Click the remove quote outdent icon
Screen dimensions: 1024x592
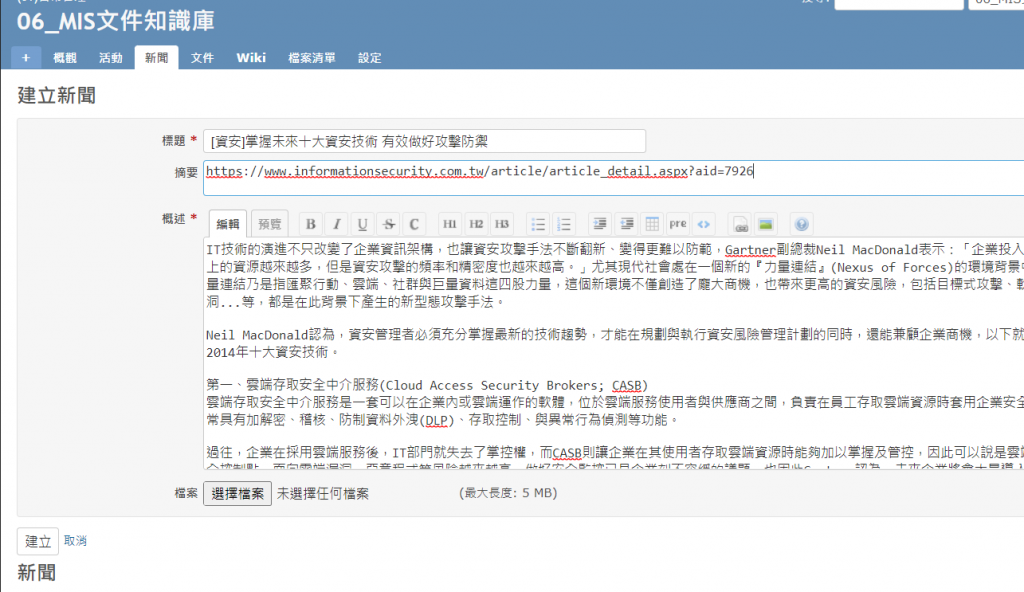(x=626, y=224)
